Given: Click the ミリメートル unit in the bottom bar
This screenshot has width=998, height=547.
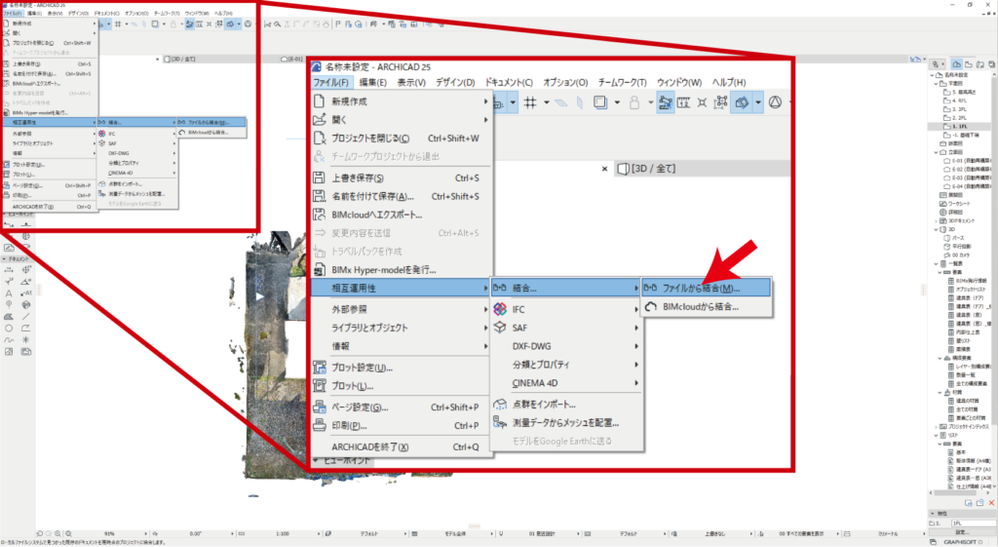Looking at the screenshot, I should (887, 534).
